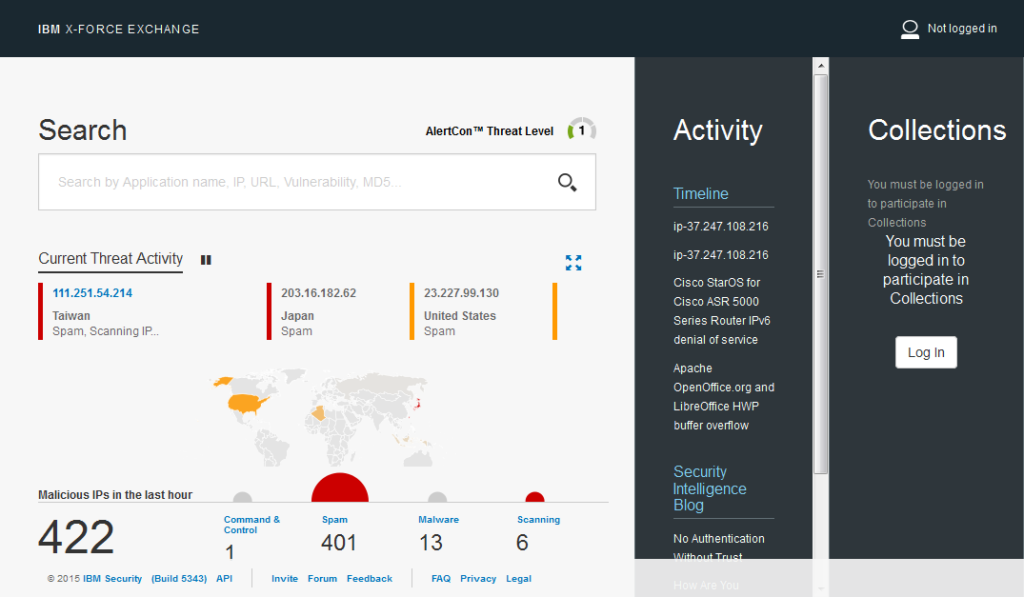Click the API footer link

pyautogui.click(x=224, y=578)
